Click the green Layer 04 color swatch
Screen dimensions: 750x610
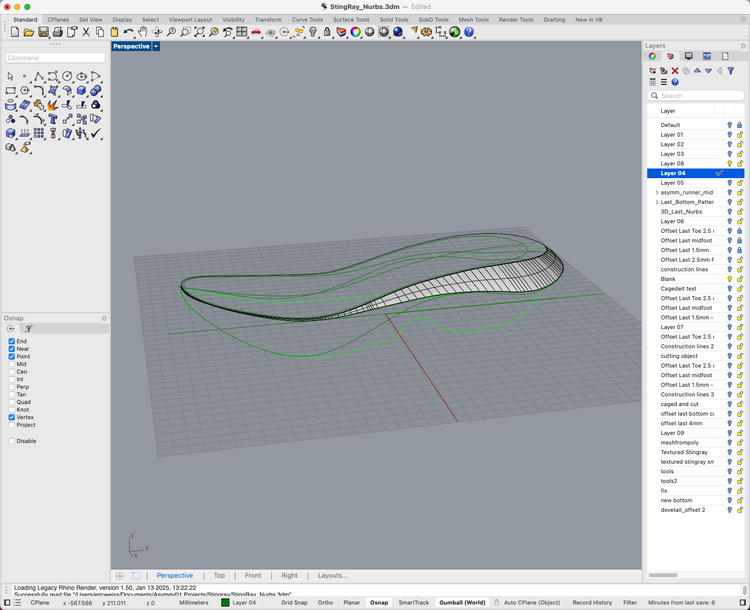pos(225,603)
